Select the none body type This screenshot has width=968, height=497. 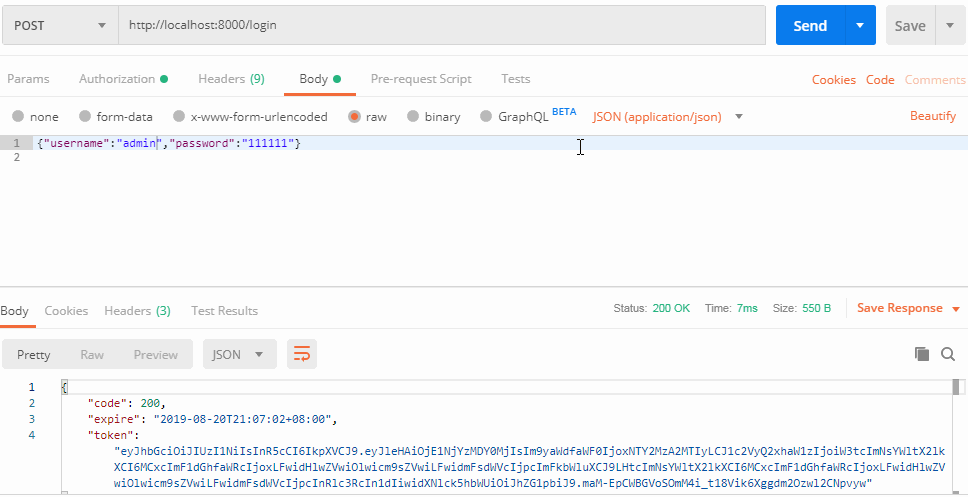click(x=35, y=117)
